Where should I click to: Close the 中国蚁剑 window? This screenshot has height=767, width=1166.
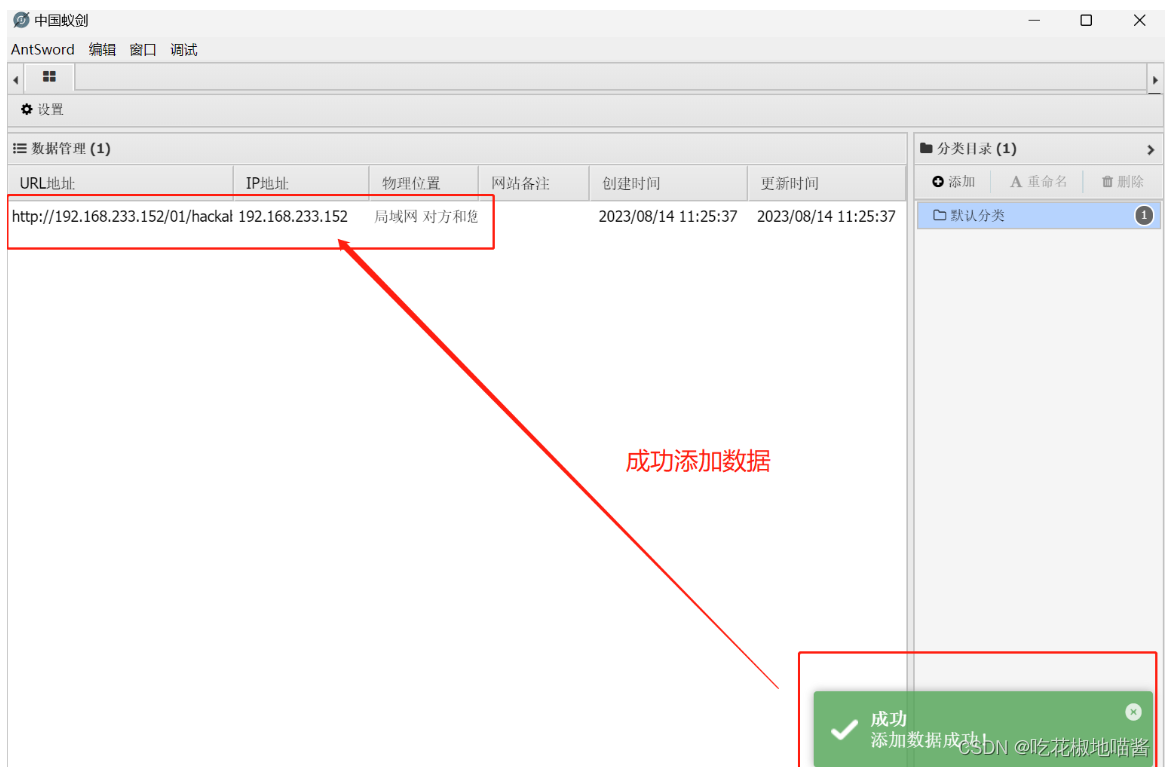tap(1139, 20)
